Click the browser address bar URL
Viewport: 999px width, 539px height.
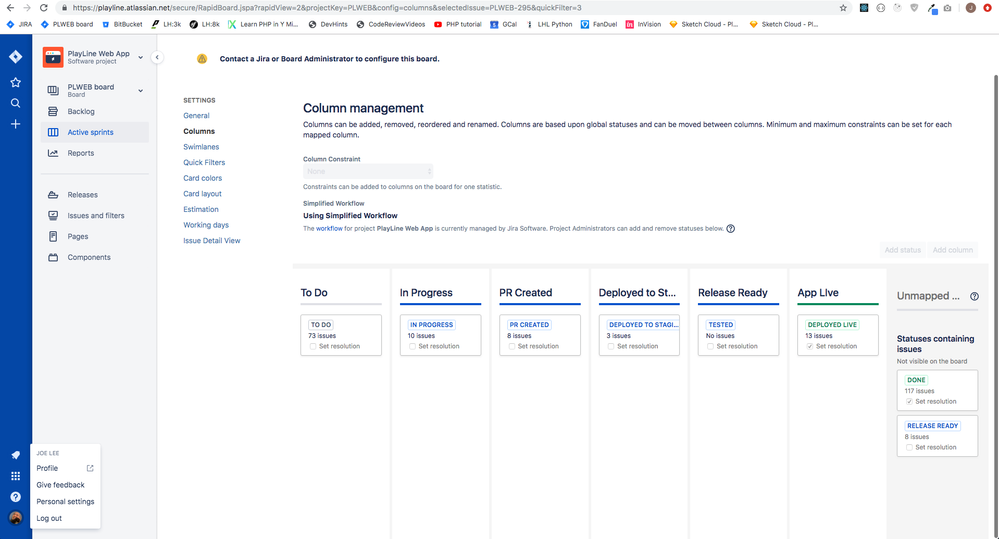(327, 8)
